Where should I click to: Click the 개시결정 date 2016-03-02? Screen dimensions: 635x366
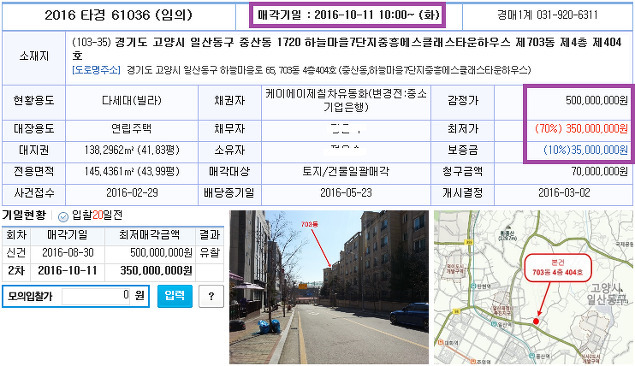564,193
